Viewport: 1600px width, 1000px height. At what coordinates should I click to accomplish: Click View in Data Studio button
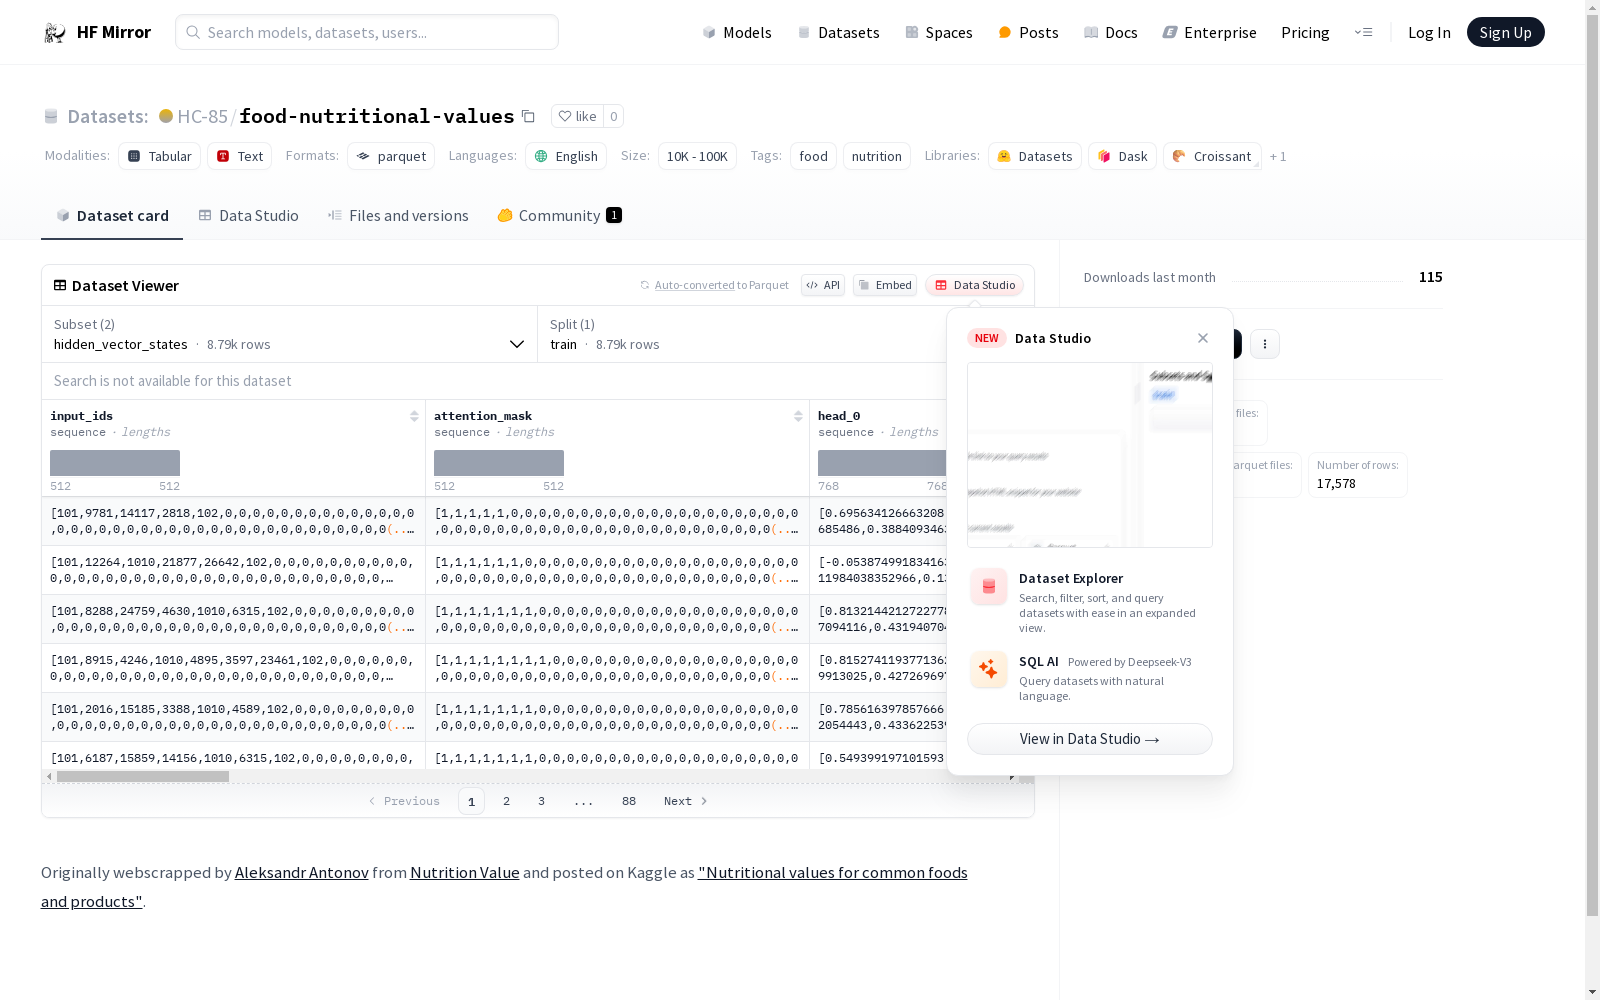click(1090, 739)
